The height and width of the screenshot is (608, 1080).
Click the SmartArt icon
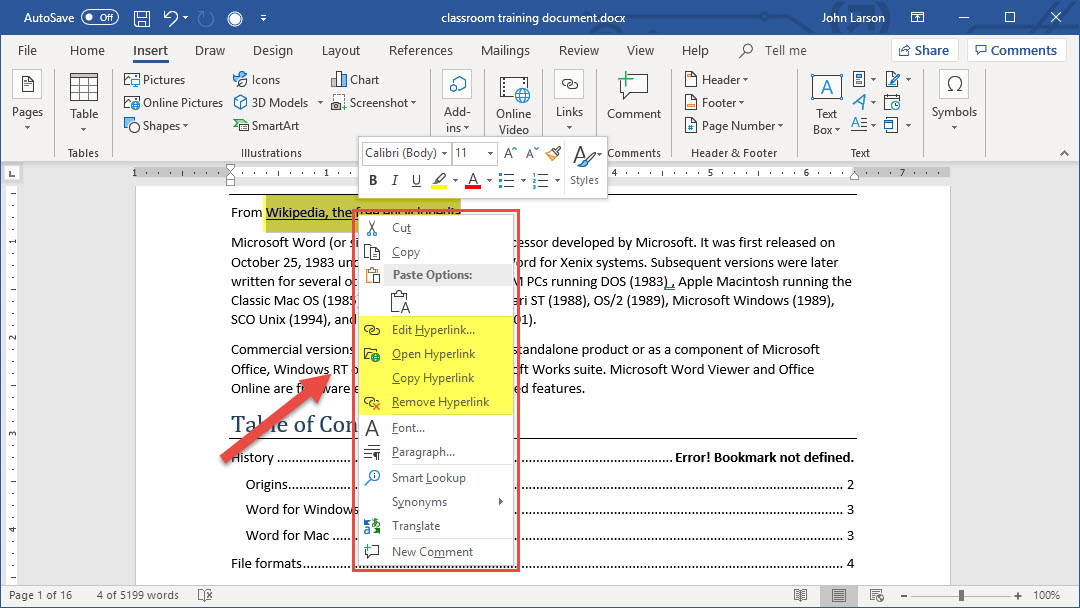point(265,126)
